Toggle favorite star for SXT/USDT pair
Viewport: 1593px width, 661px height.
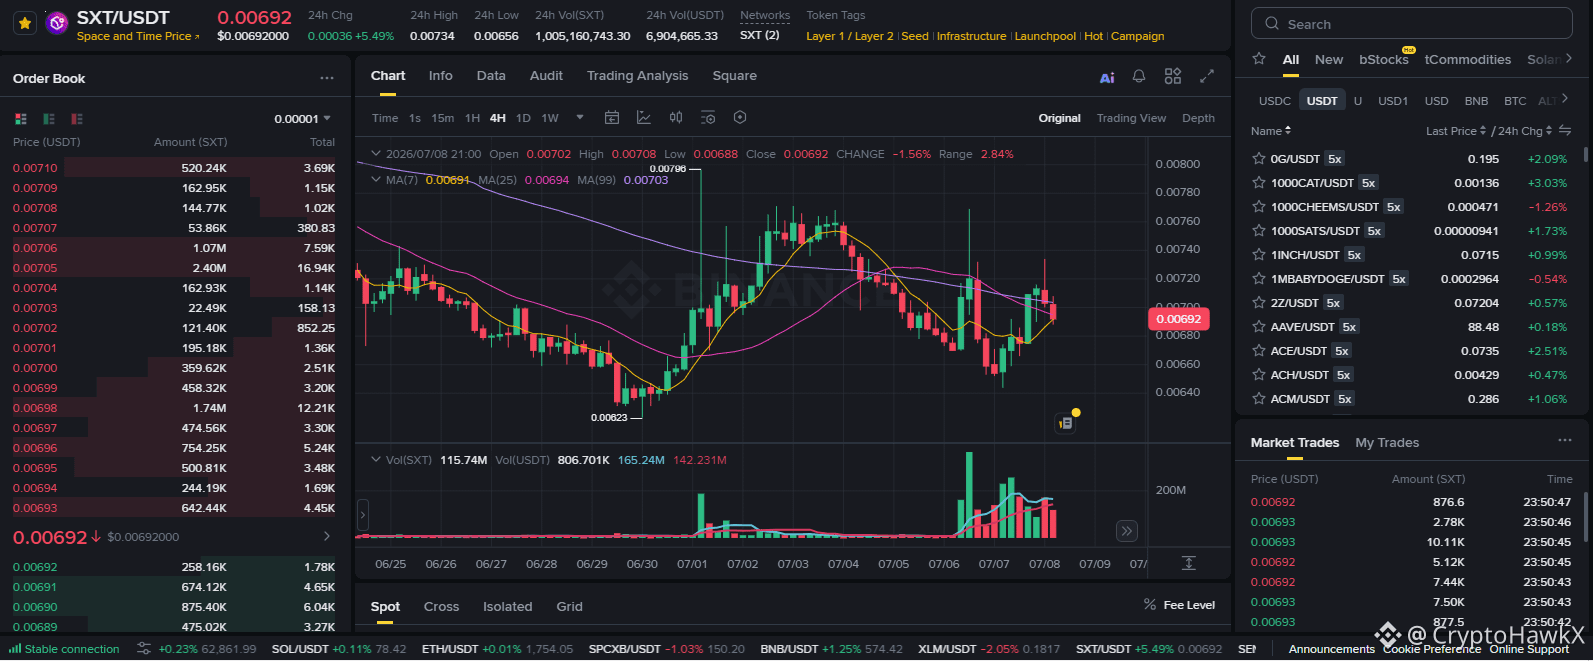(25, 22)
